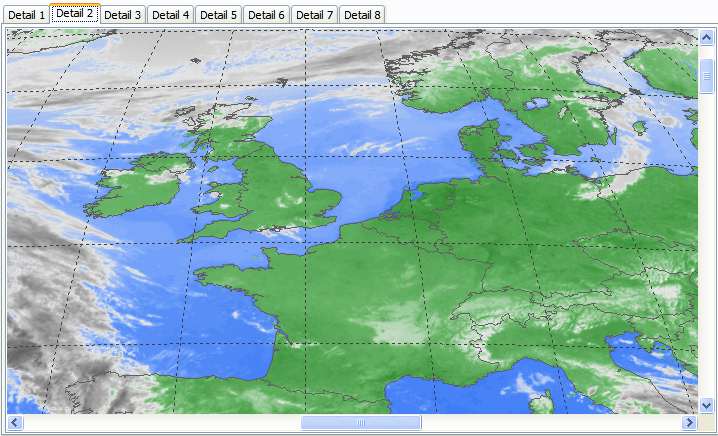
Task: Switch to the Detail 1 tab
Action: click(27, 15)
